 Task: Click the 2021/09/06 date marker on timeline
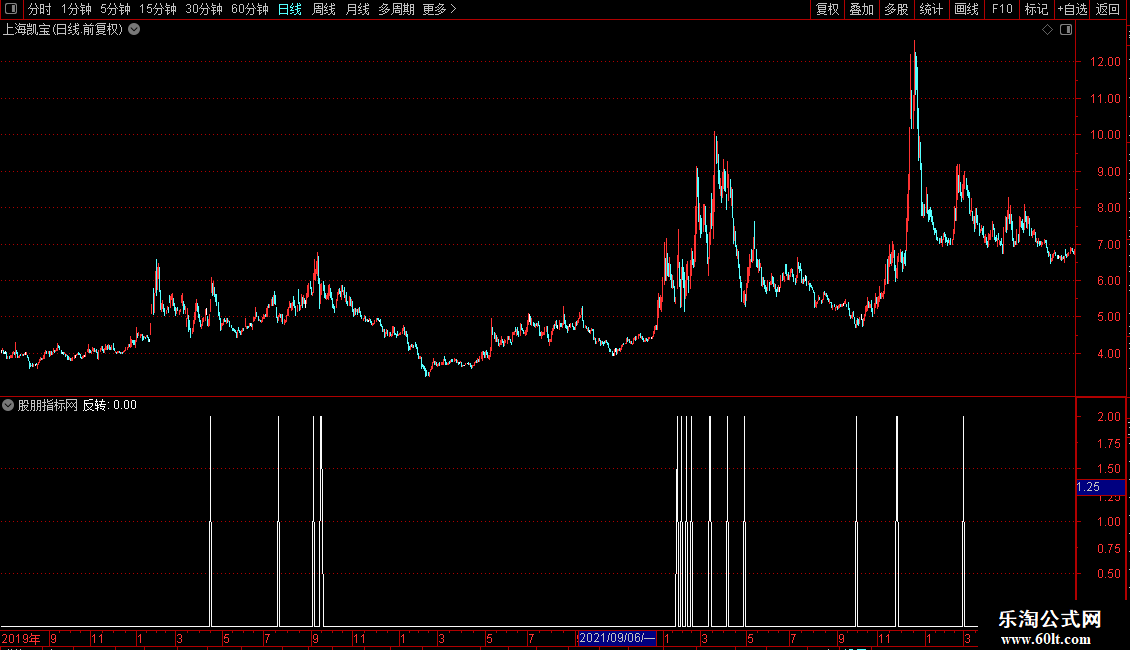pyautogui.click(x=617, y=638)
